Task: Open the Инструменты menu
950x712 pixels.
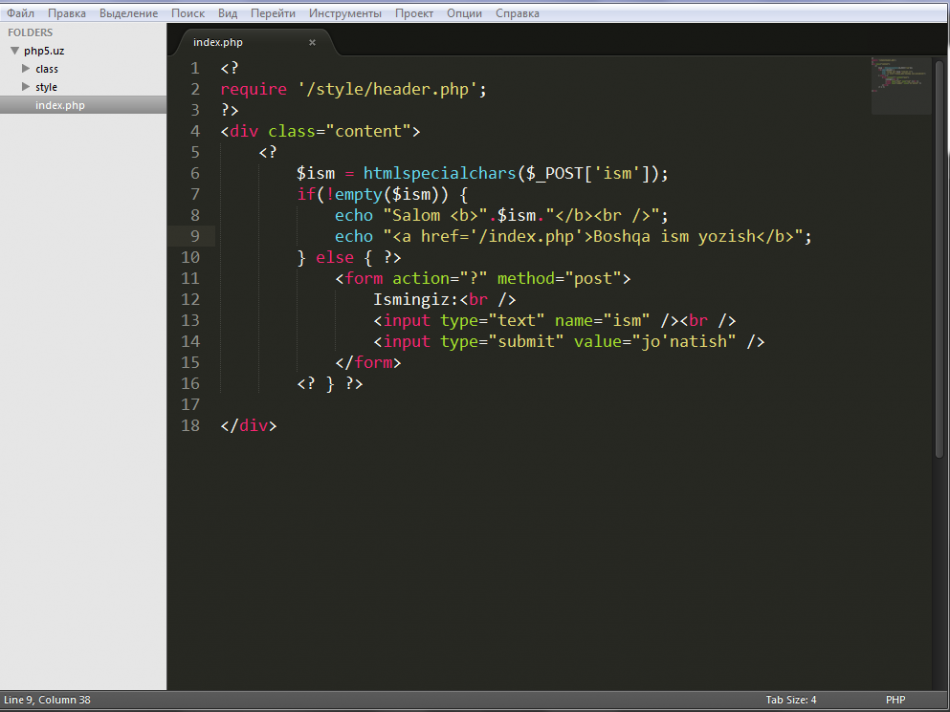Action: [x=345, y=13]
